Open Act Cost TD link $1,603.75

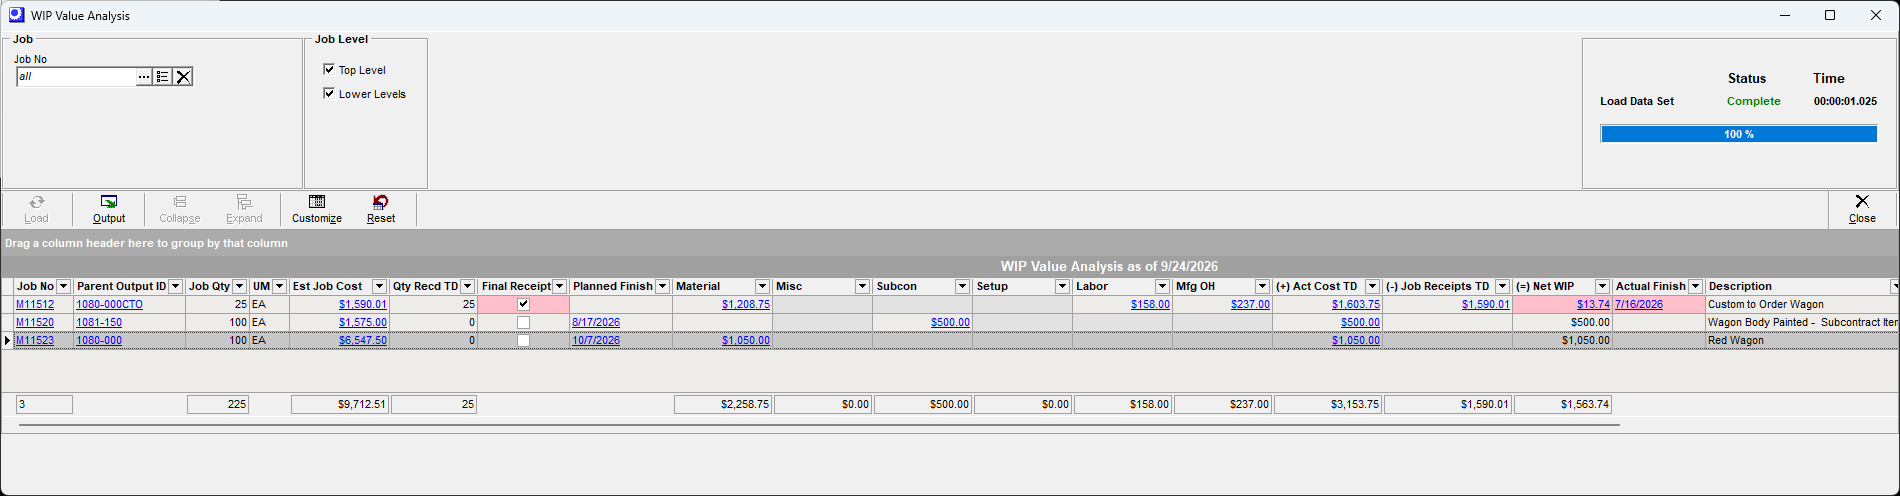pos(1356,305)
